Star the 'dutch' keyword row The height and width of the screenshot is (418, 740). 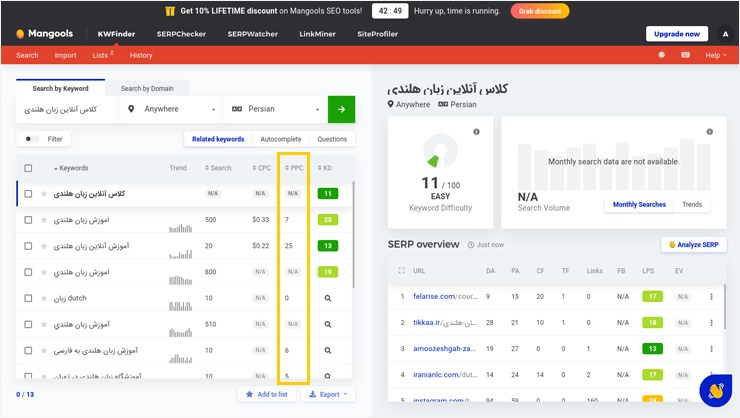pyautogui.click(x=43, y=298)
